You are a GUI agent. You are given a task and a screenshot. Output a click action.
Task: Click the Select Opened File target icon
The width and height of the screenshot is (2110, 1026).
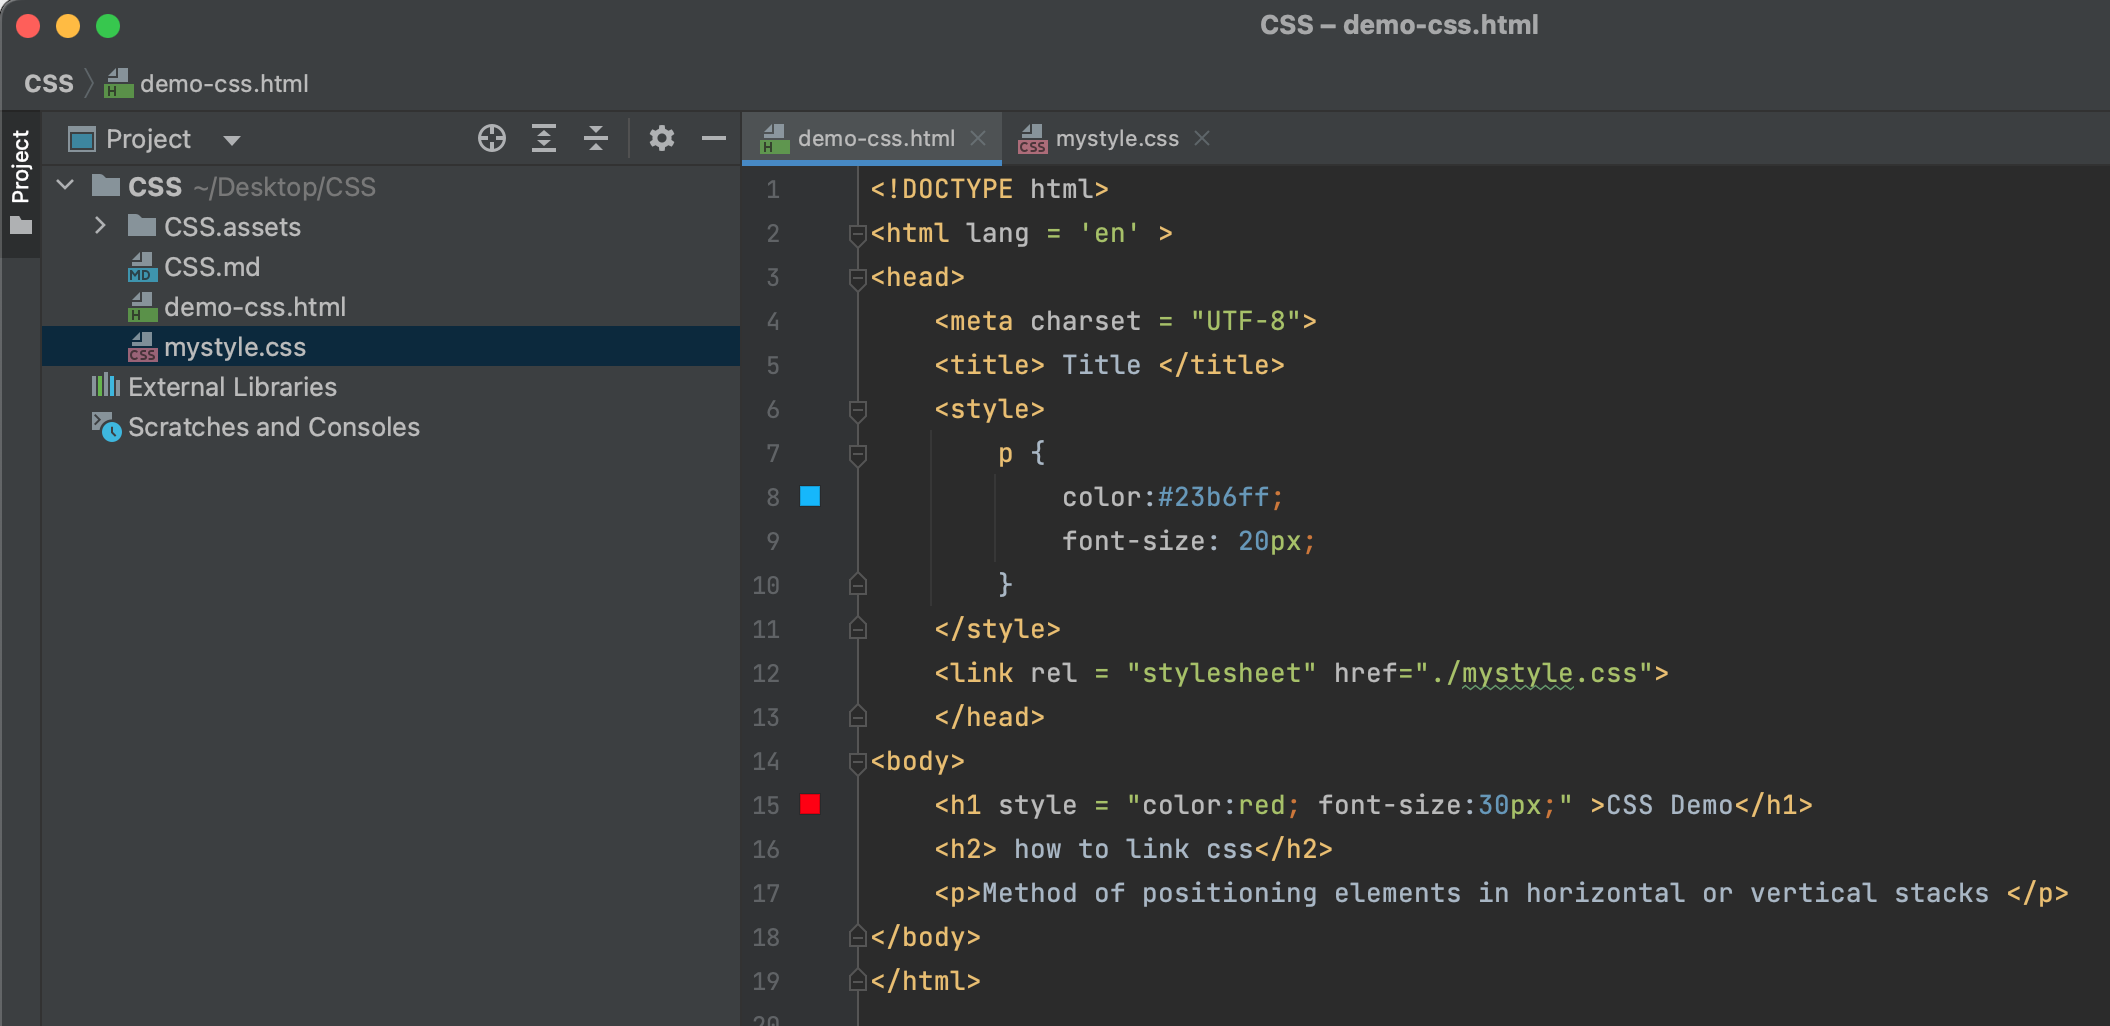492,138
